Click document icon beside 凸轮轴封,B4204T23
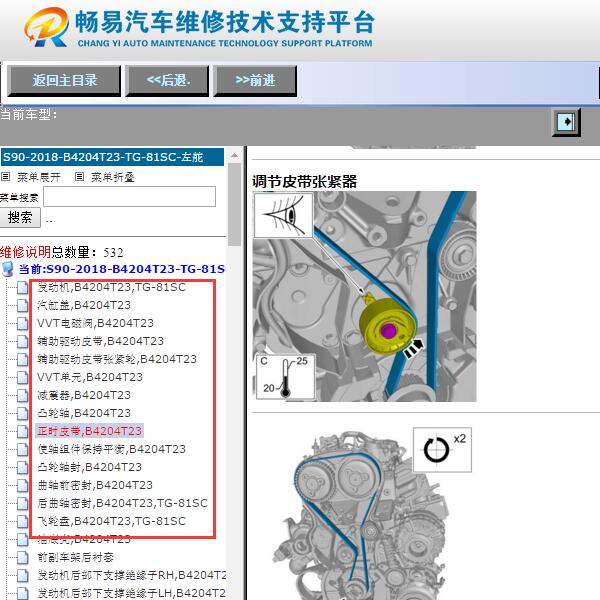600x600 pixels. [x=23, y=467]
